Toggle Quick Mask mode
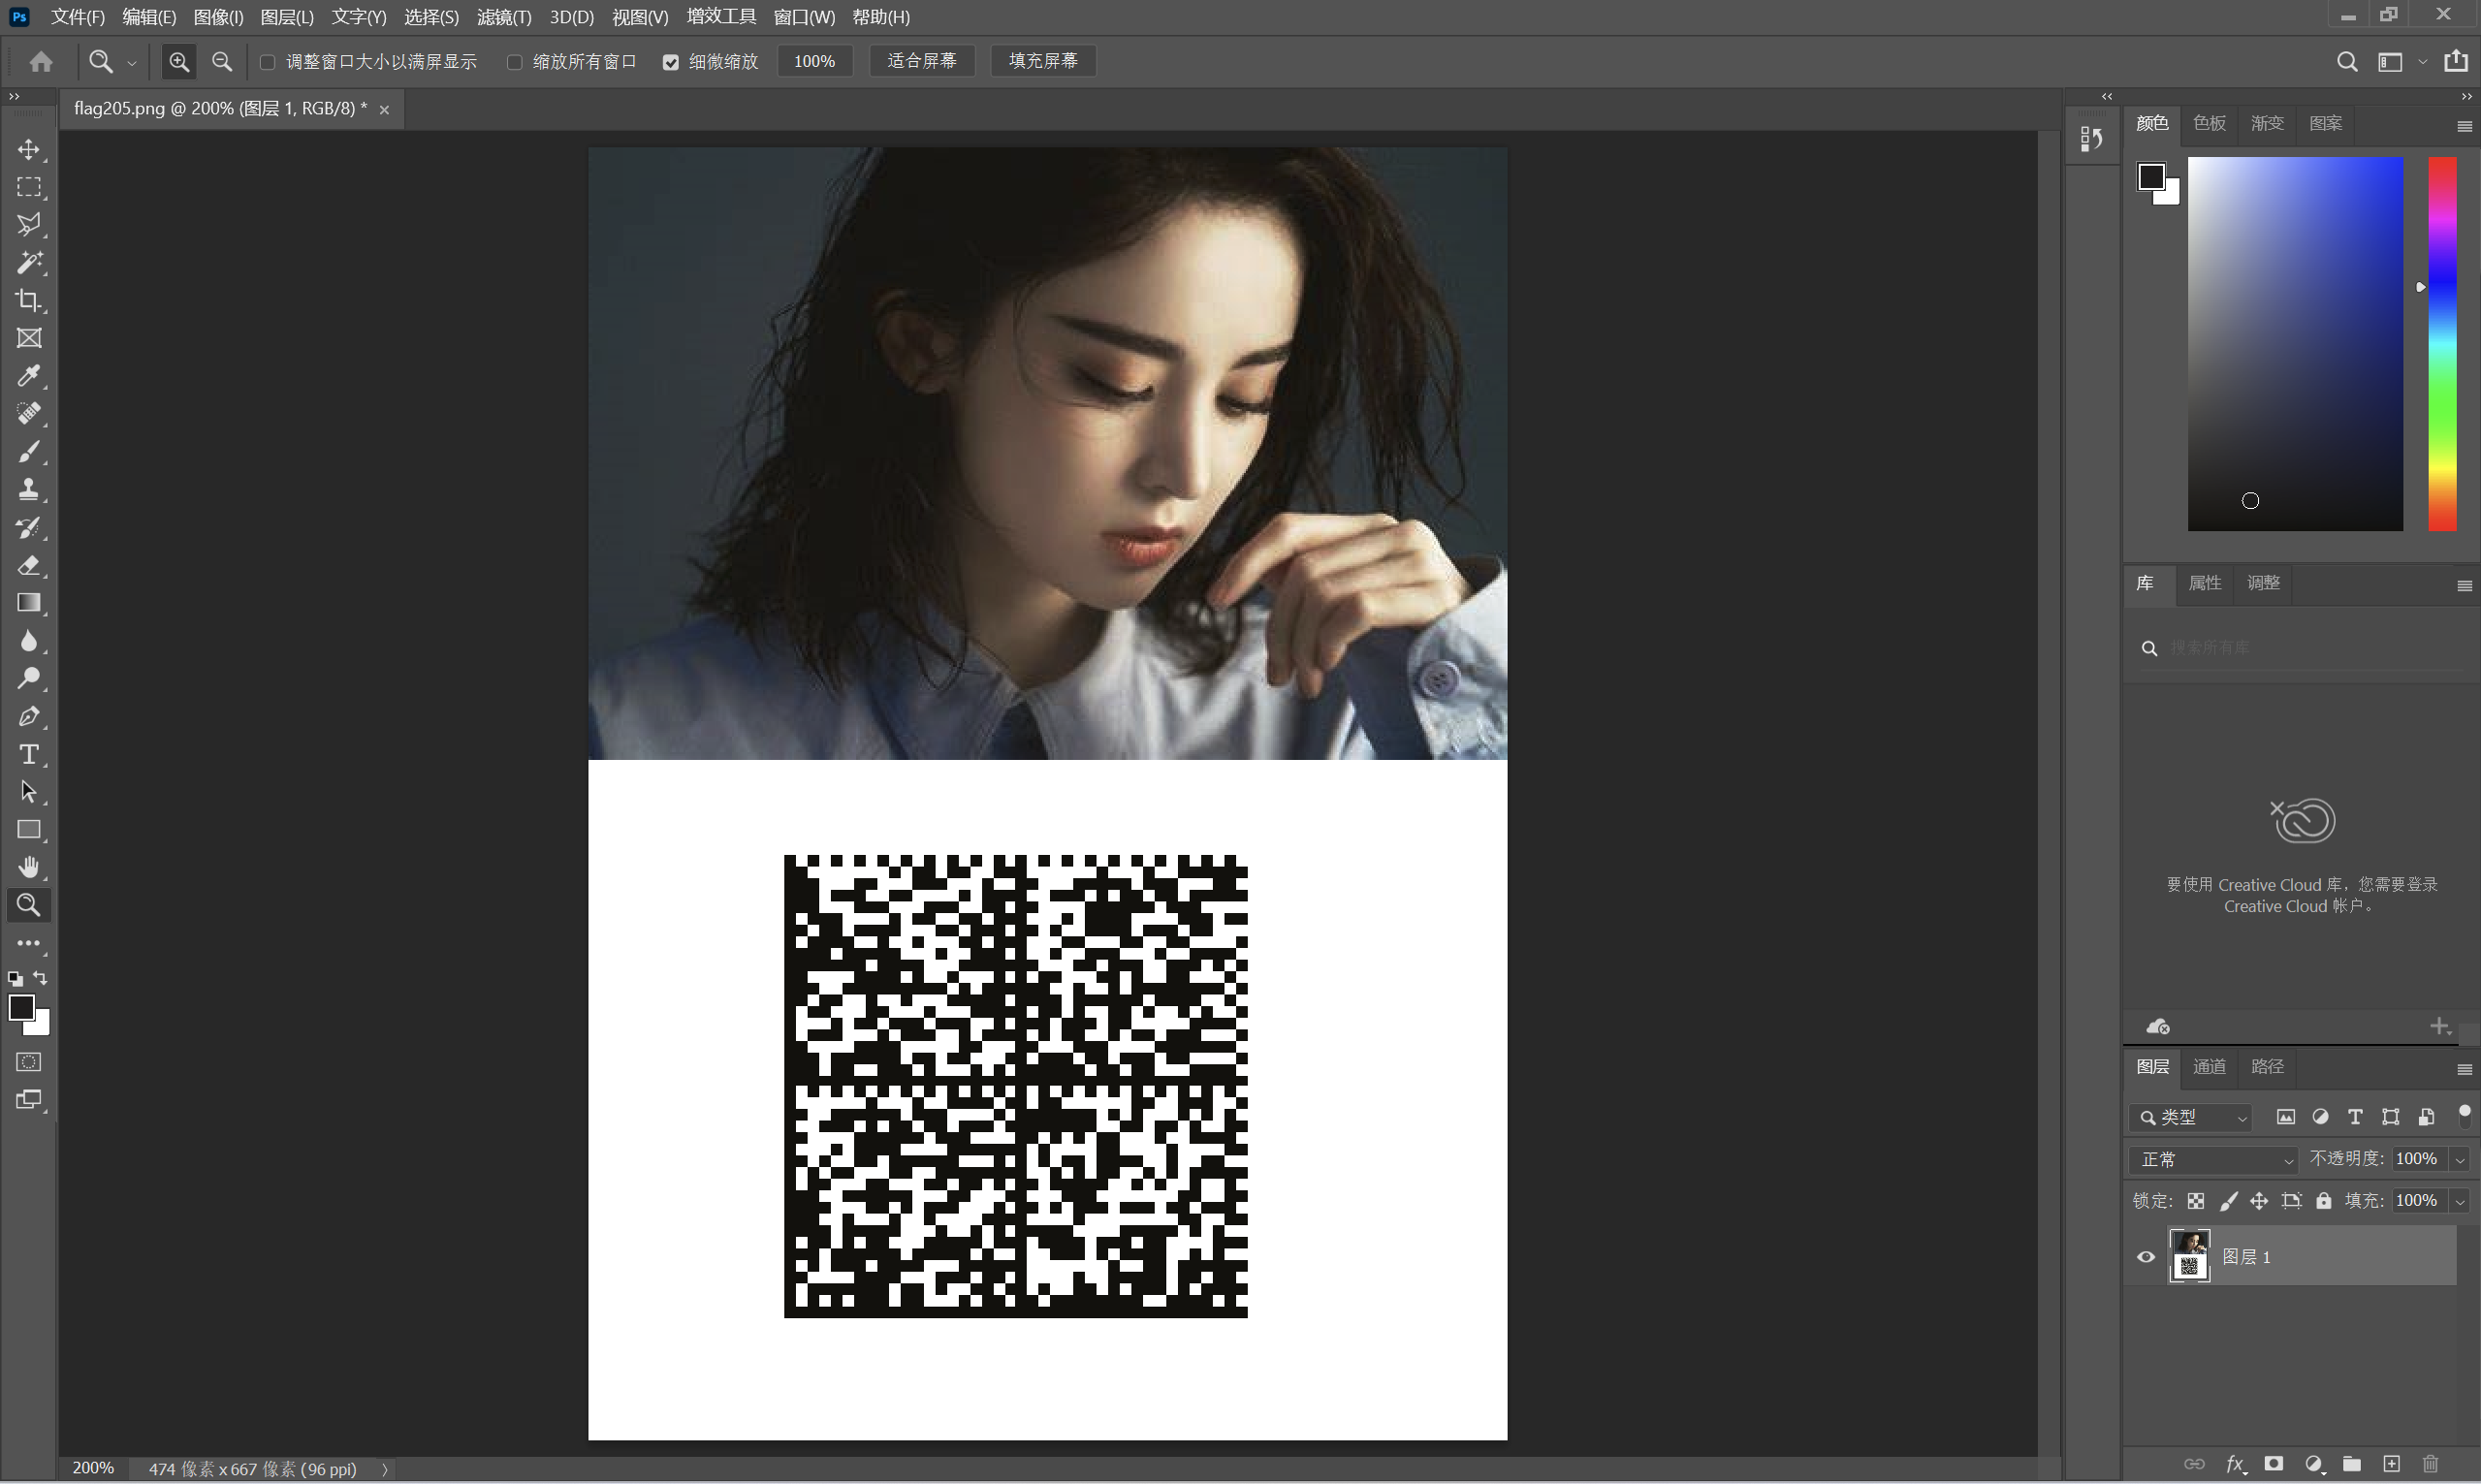This screenshot has height=1484, width=2481. click(29, 1062)
